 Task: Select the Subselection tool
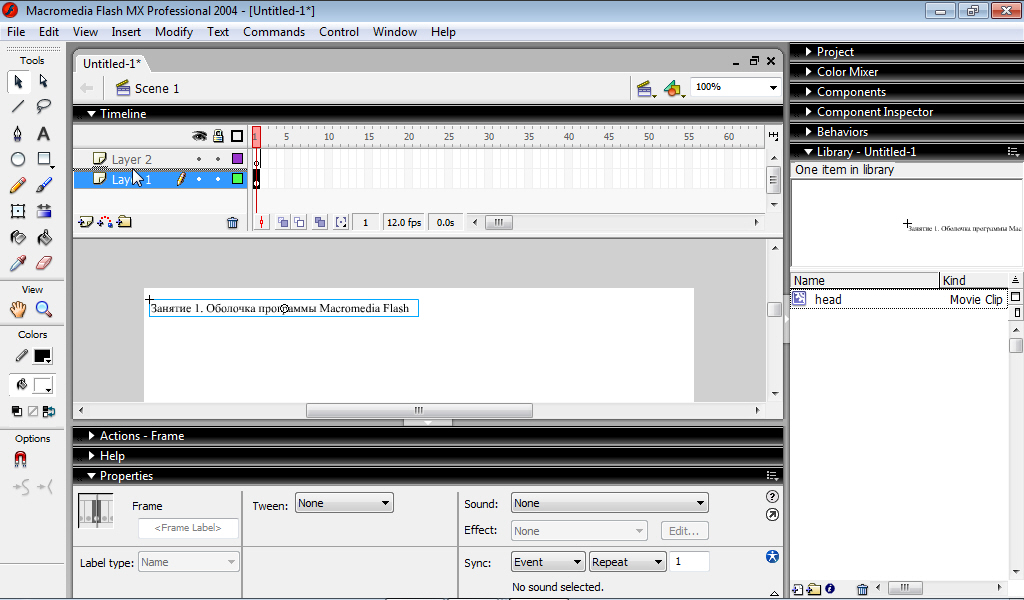[x=44, y=82]
